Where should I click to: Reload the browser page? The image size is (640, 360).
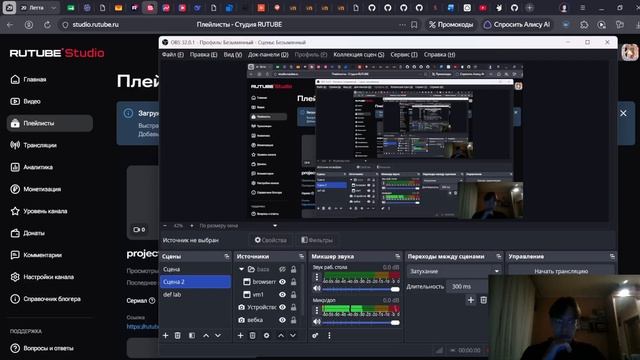47,24
